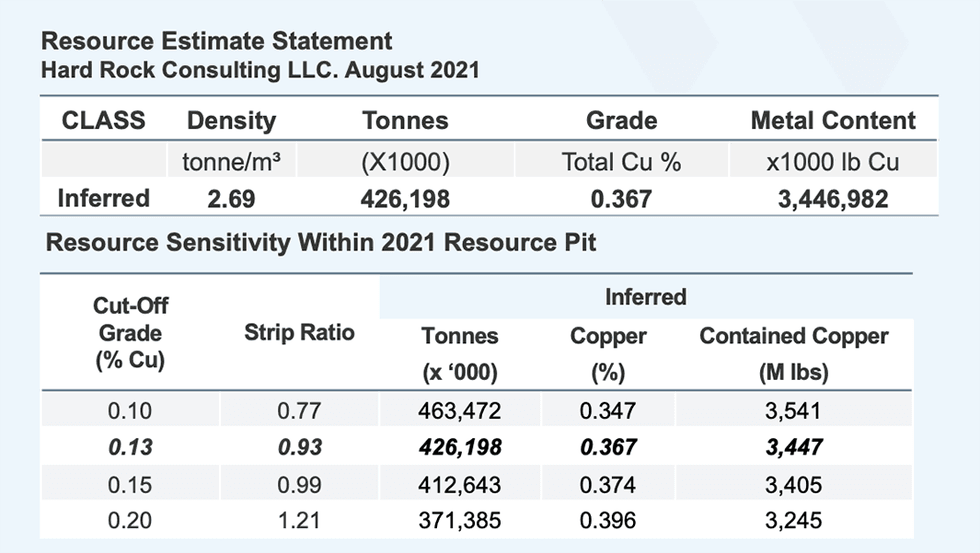Click the Resource Estimate Statement title
This screenshot has width=980, height=553.
point(217,42)
